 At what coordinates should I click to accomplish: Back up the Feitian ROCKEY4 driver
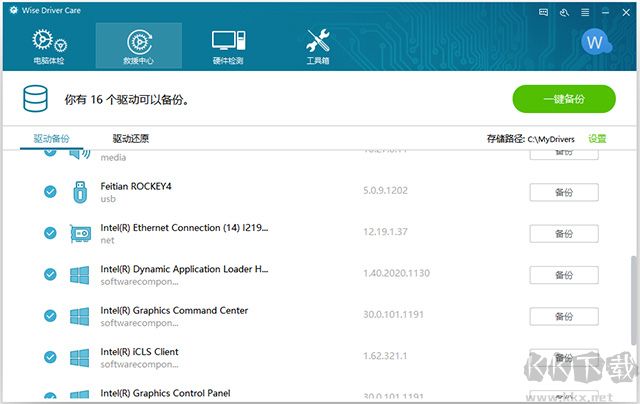click(564, 192)
